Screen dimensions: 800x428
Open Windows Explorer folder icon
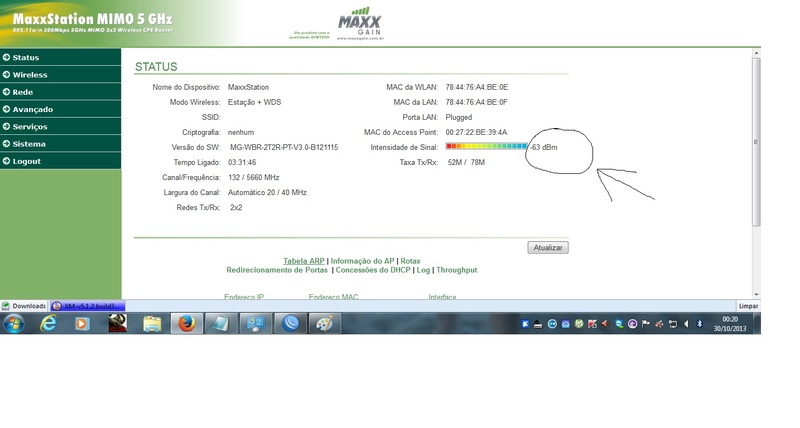tap(152, 323)
